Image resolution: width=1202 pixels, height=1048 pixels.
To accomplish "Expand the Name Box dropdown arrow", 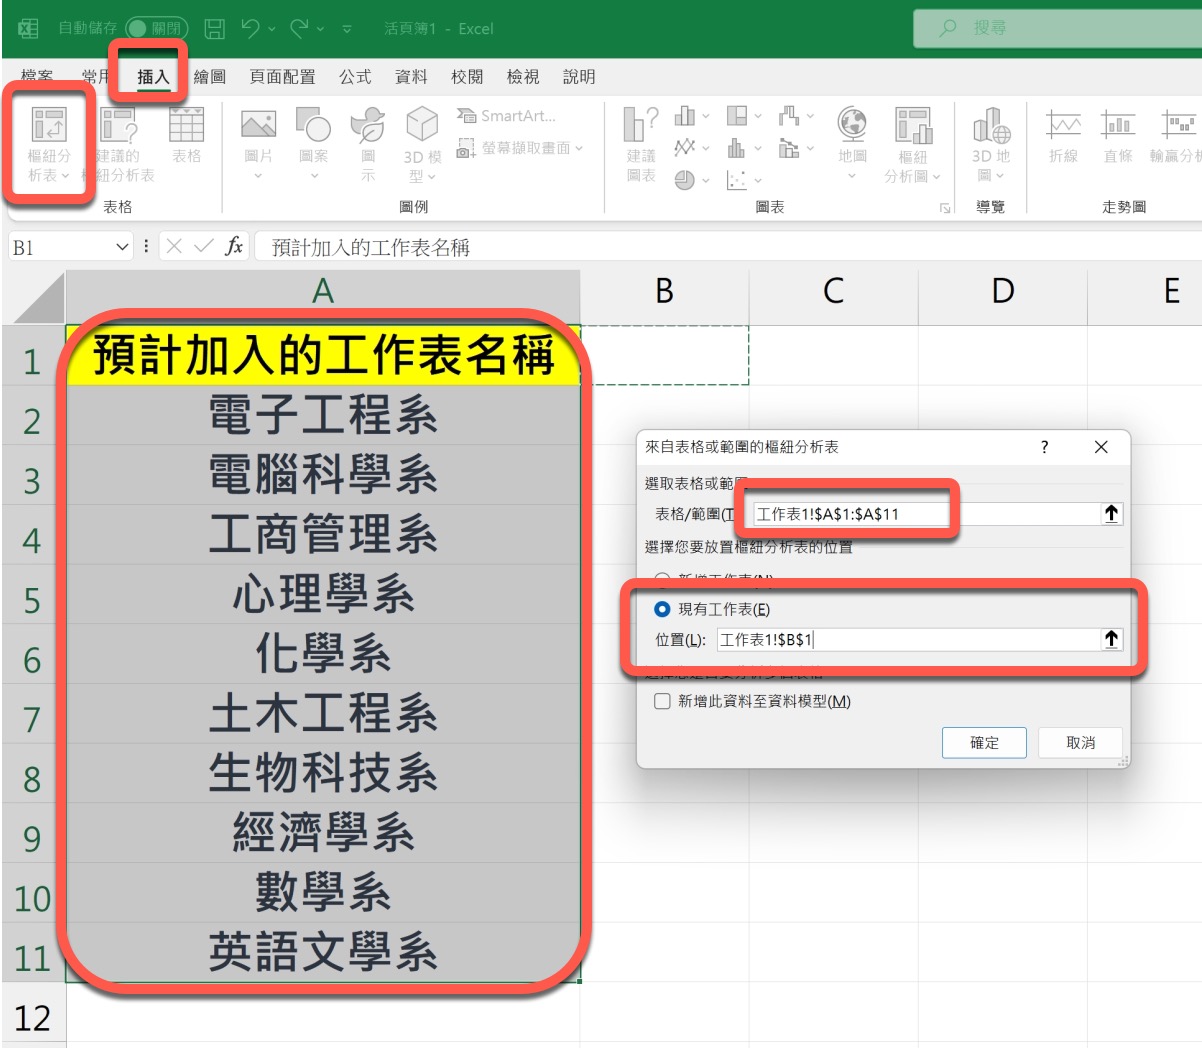I will 122,247.
